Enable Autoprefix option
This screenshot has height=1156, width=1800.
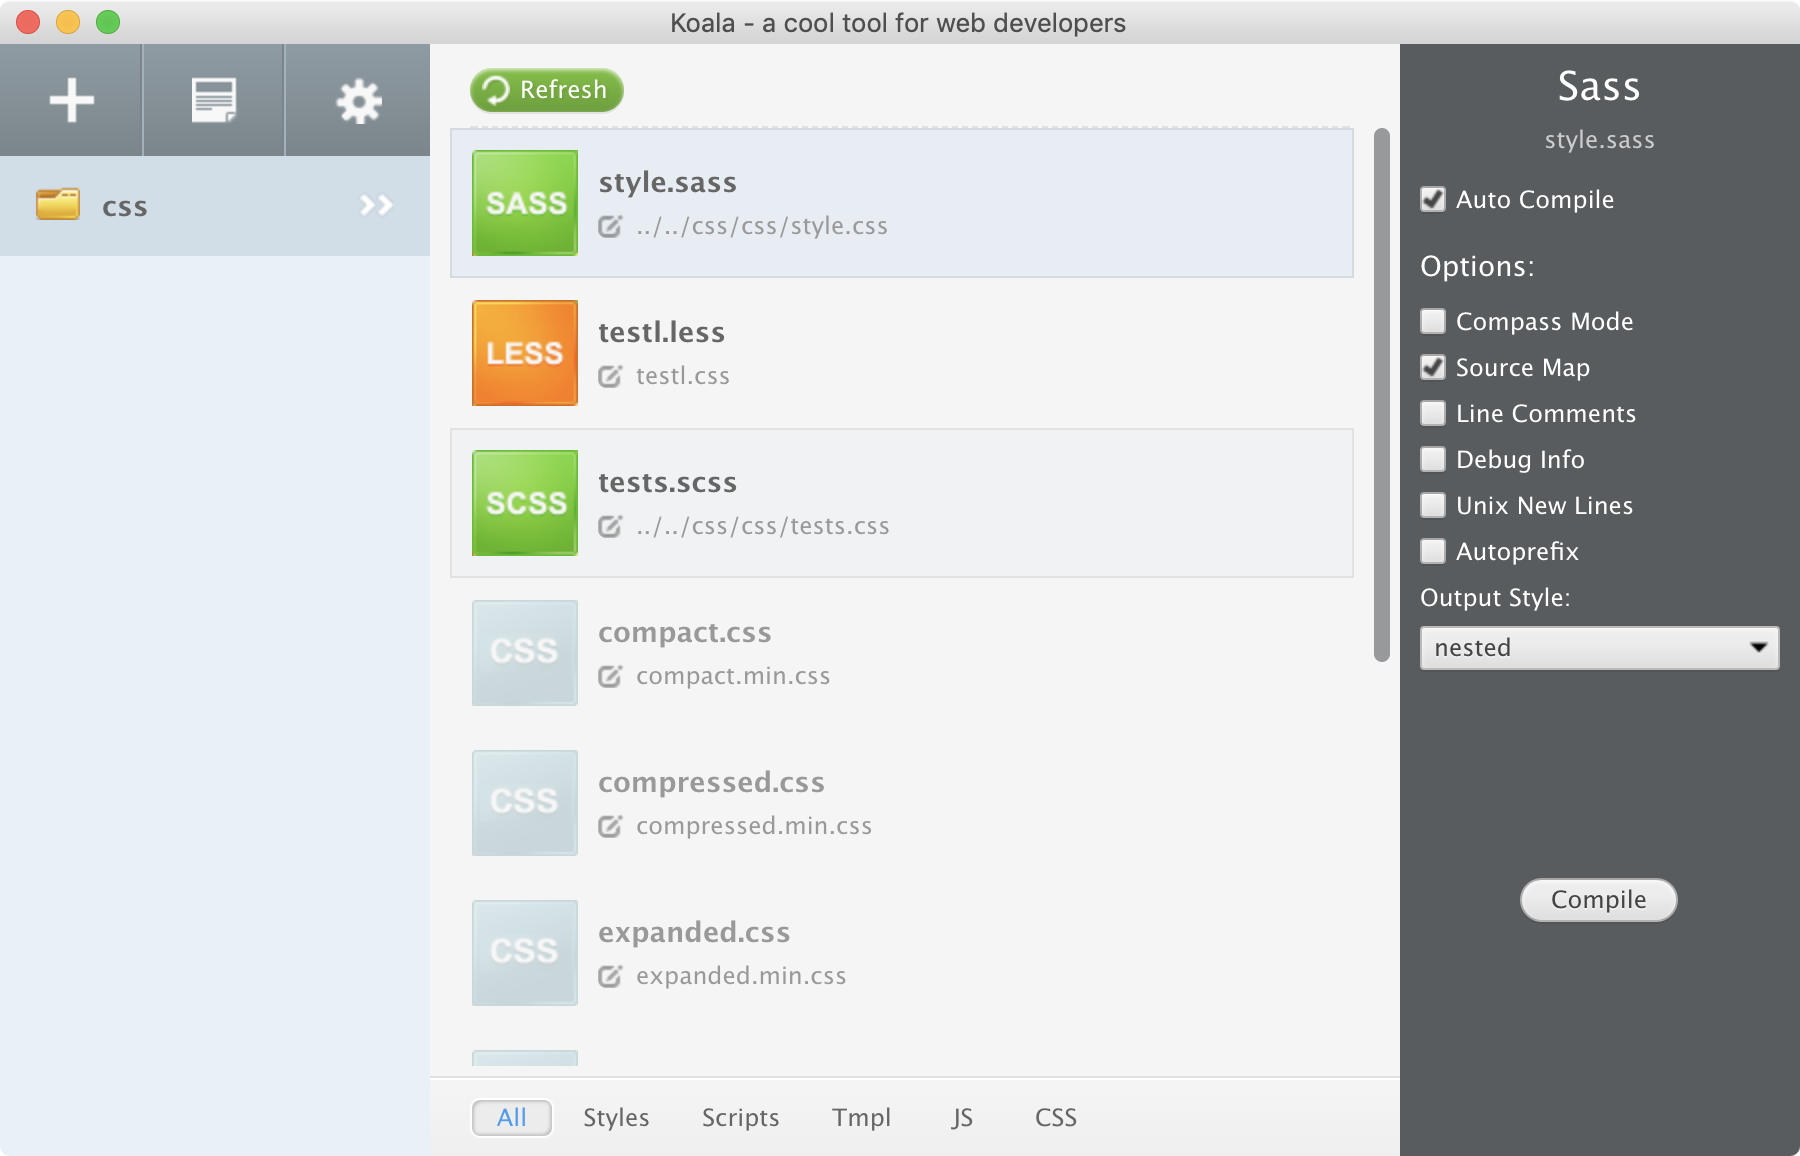(1433, 551)
